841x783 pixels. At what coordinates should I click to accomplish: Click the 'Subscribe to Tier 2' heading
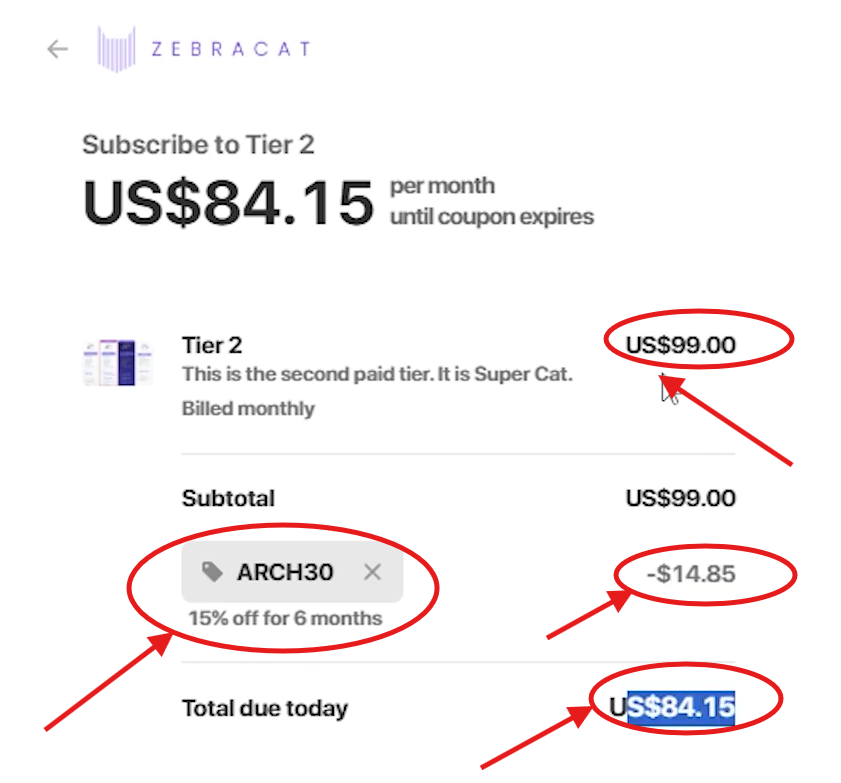tap(197, 144)
